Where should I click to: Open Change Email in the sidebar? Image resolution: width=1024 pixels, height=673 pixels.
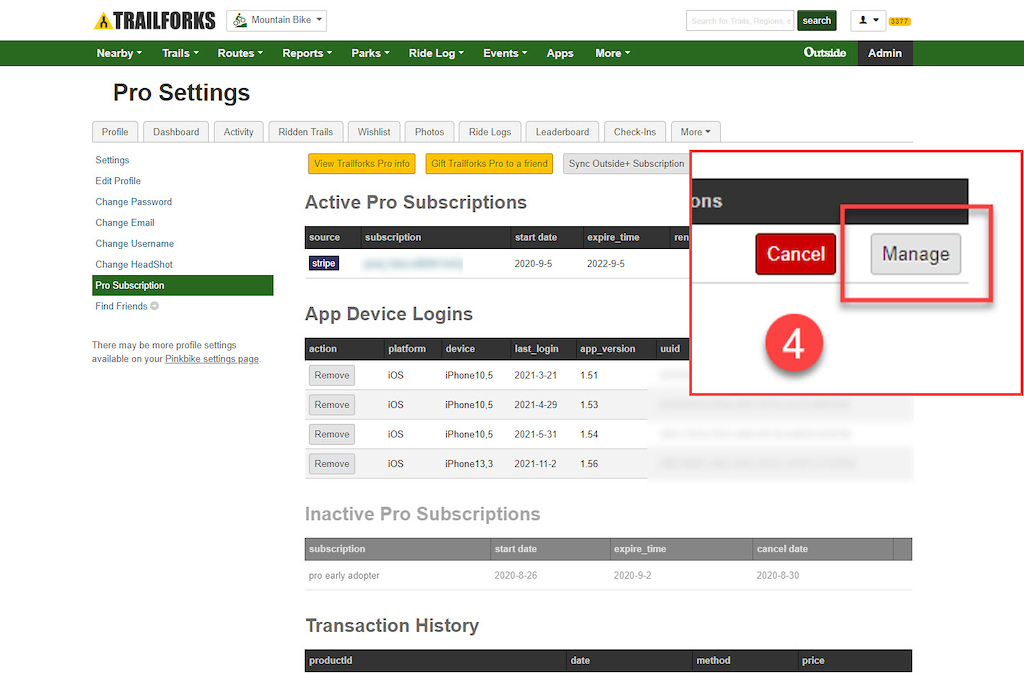125,223
